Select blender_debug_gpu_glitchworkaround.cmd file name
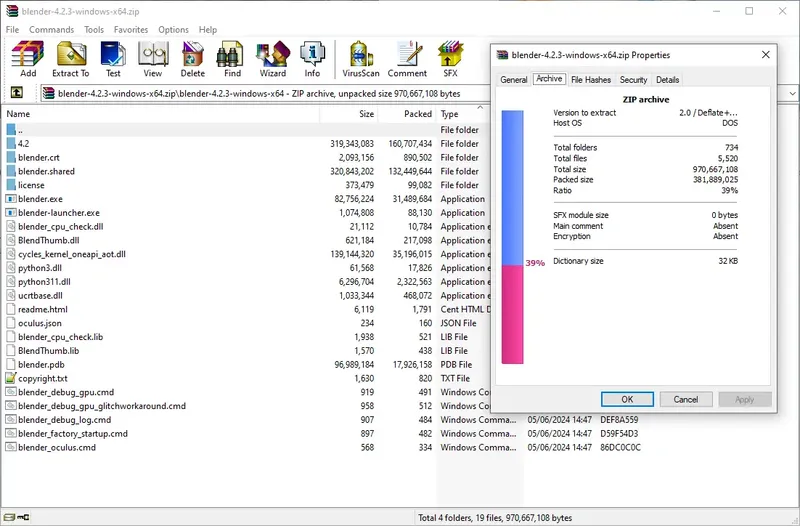 (x=102, y=406)
